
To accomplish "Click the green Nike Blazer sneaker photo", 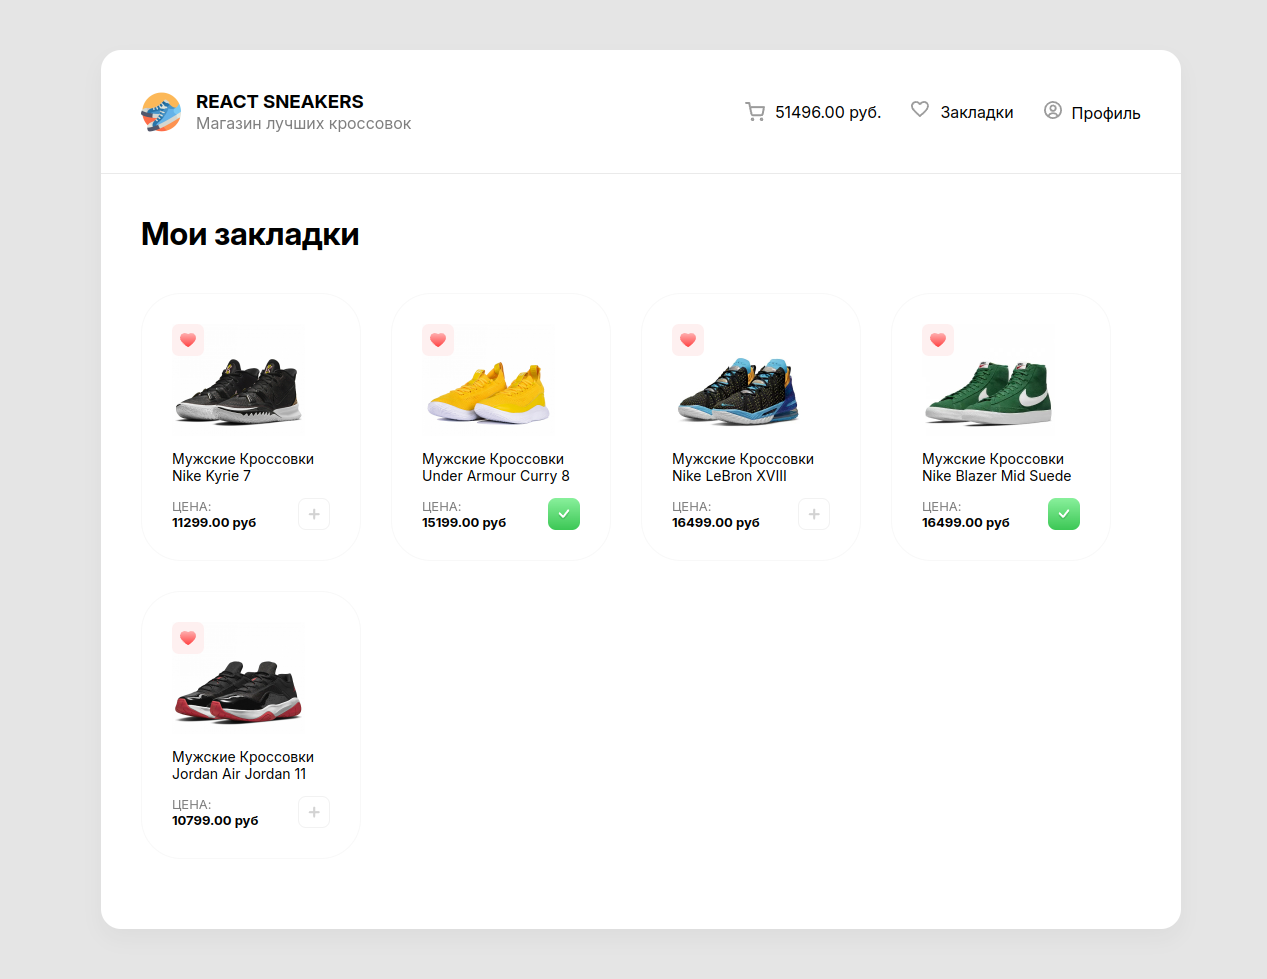I will point(989,393).
